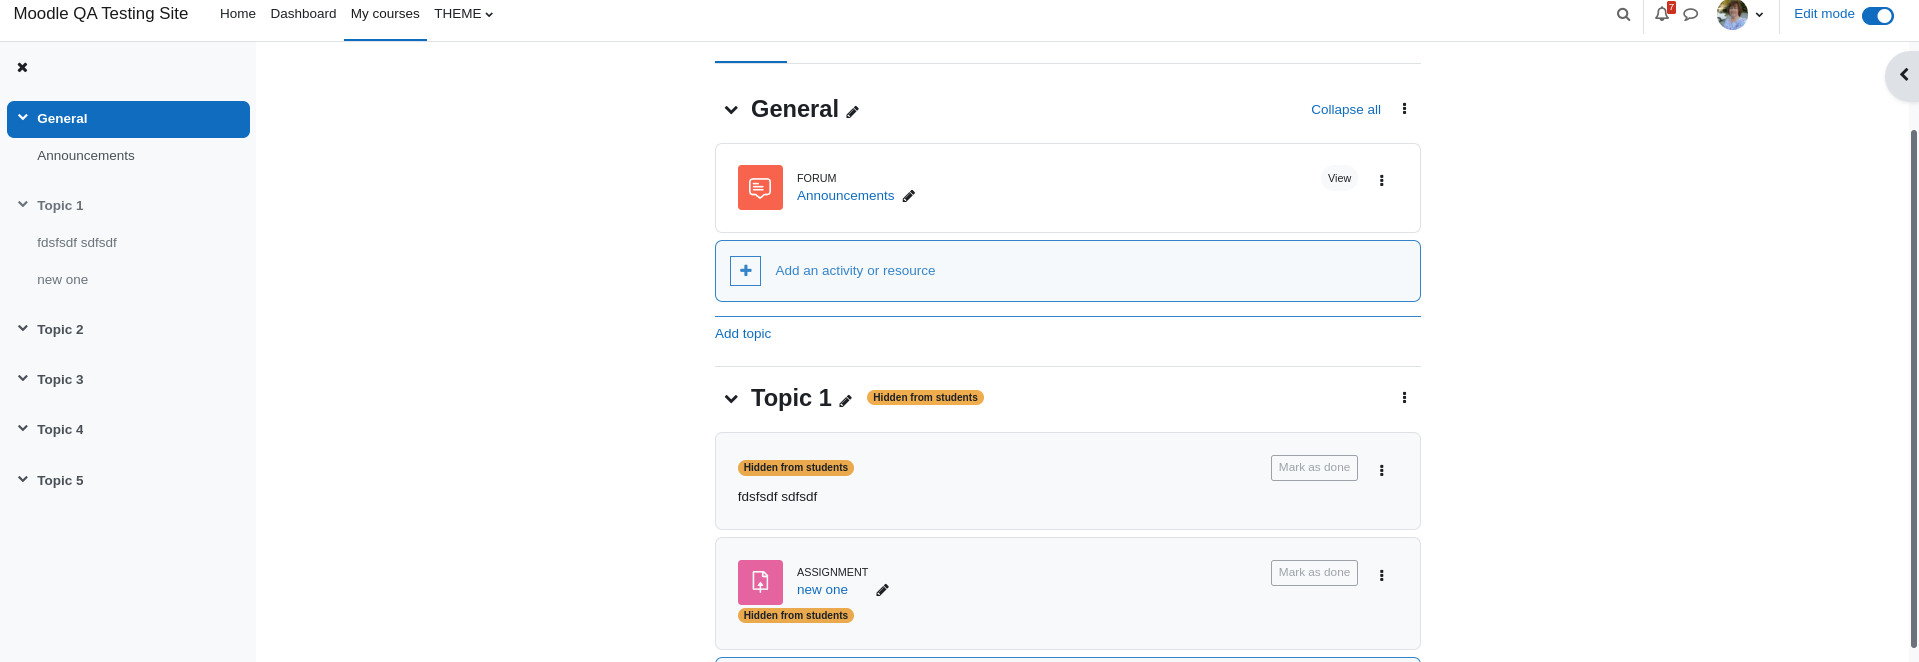Select My courses navigation item

click(x=385, y=14)
